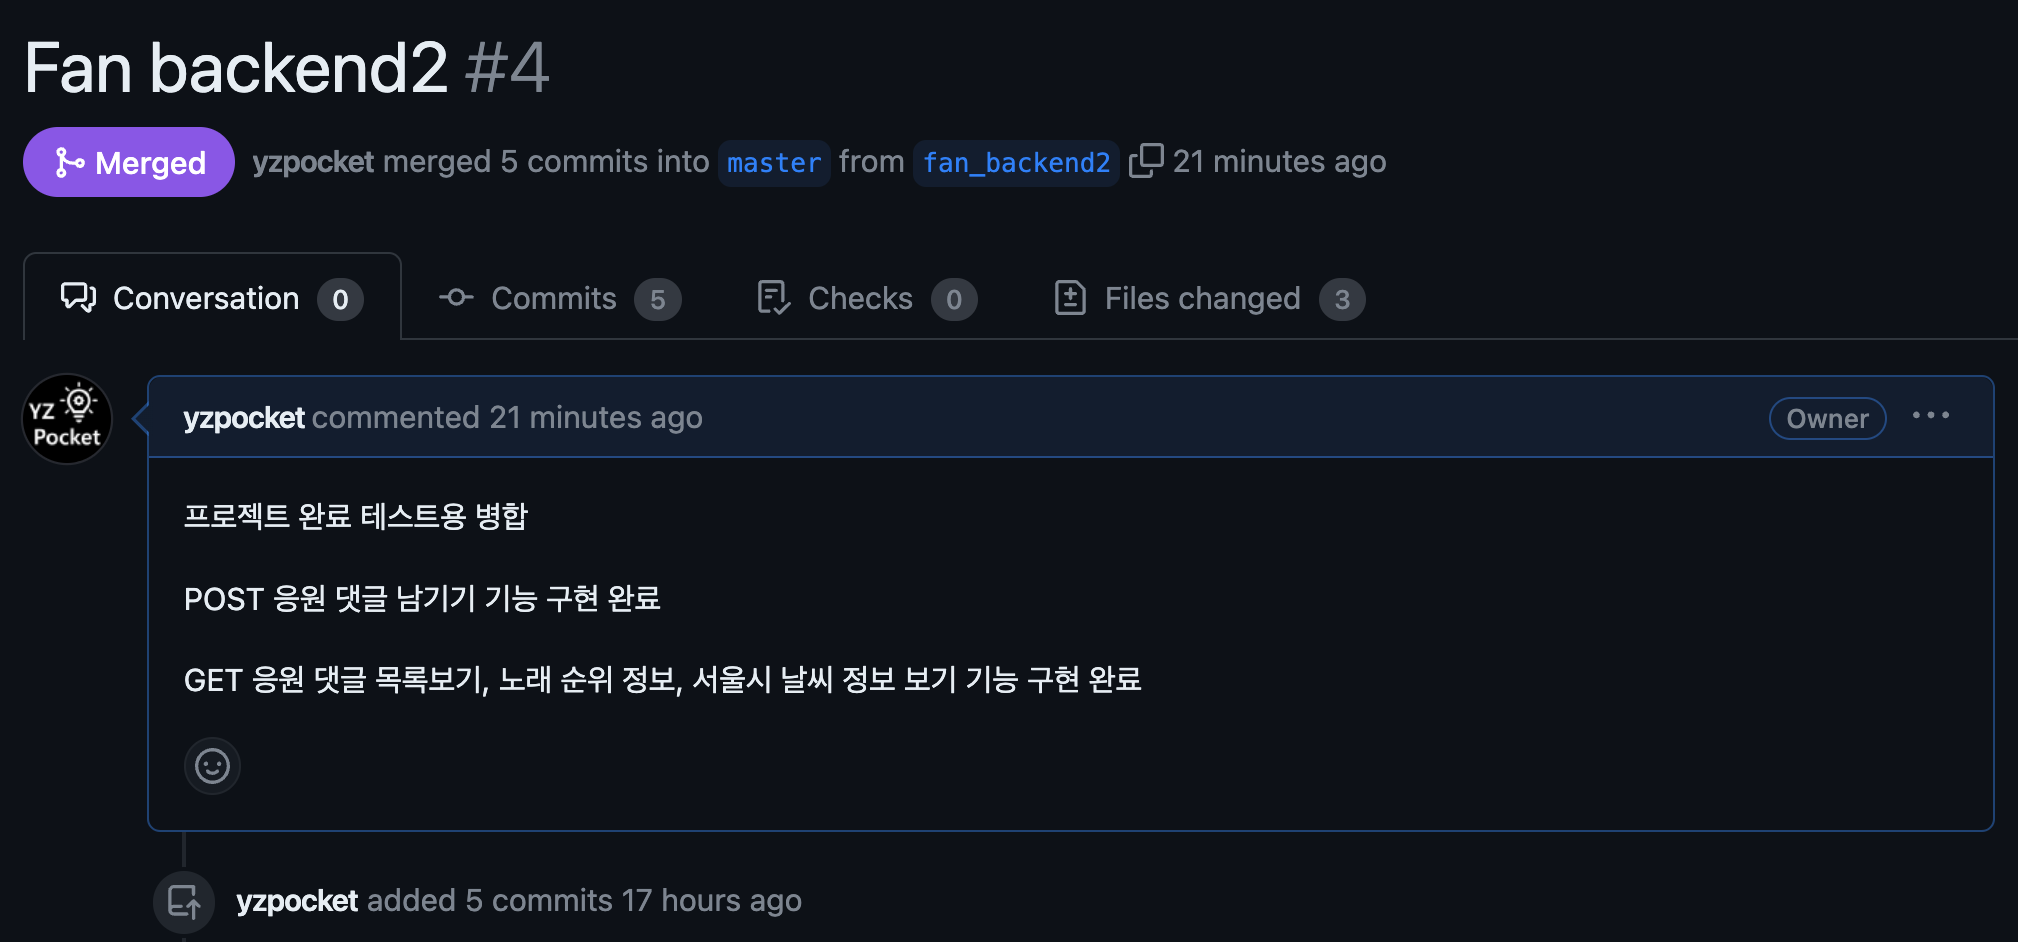Click the Files changed diff icon
The width and height of the screenshot is (2018, 942).
click(x=1070, y=298)
